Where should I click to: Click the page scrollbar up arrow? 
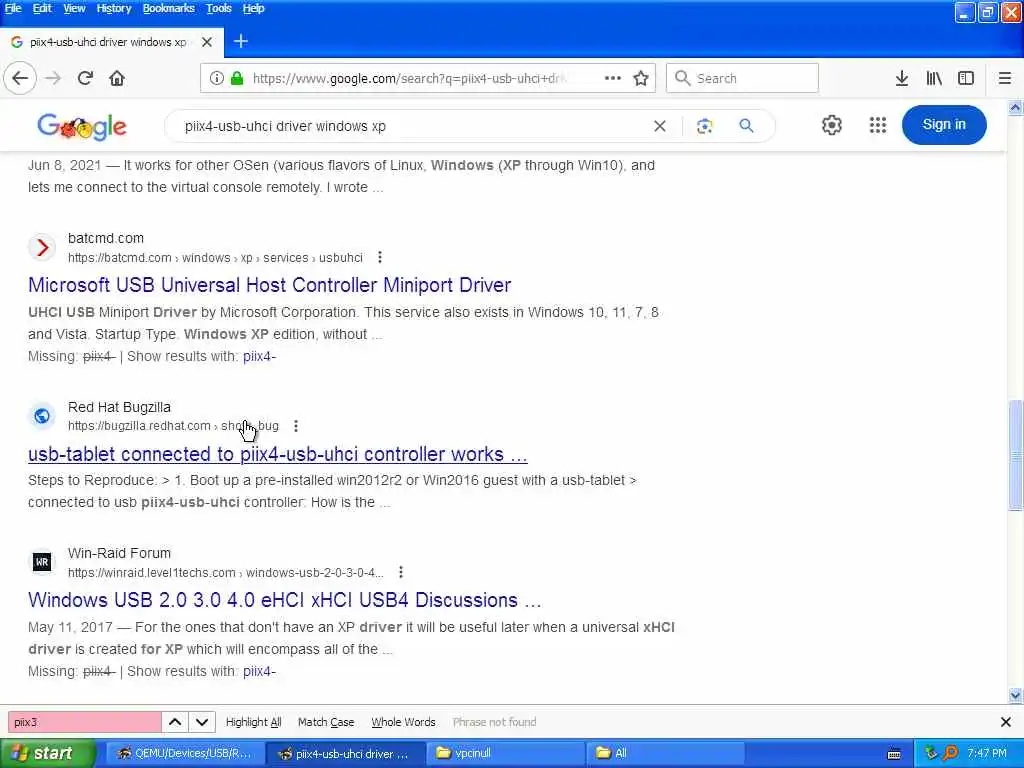(1016, 108)
